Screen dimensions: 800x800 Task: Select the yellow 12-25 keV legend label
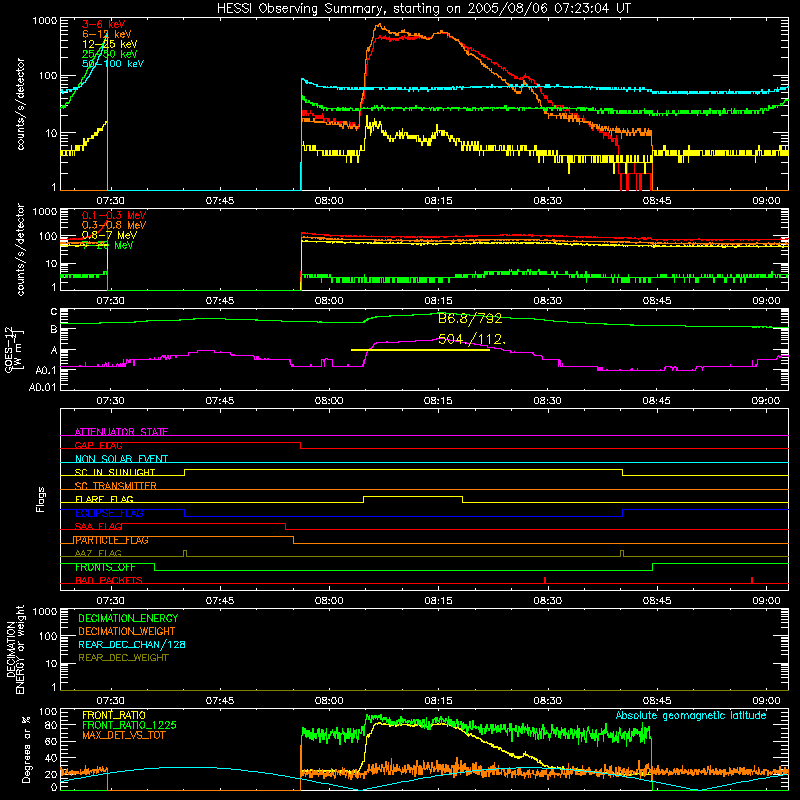(x=109, y=44)
